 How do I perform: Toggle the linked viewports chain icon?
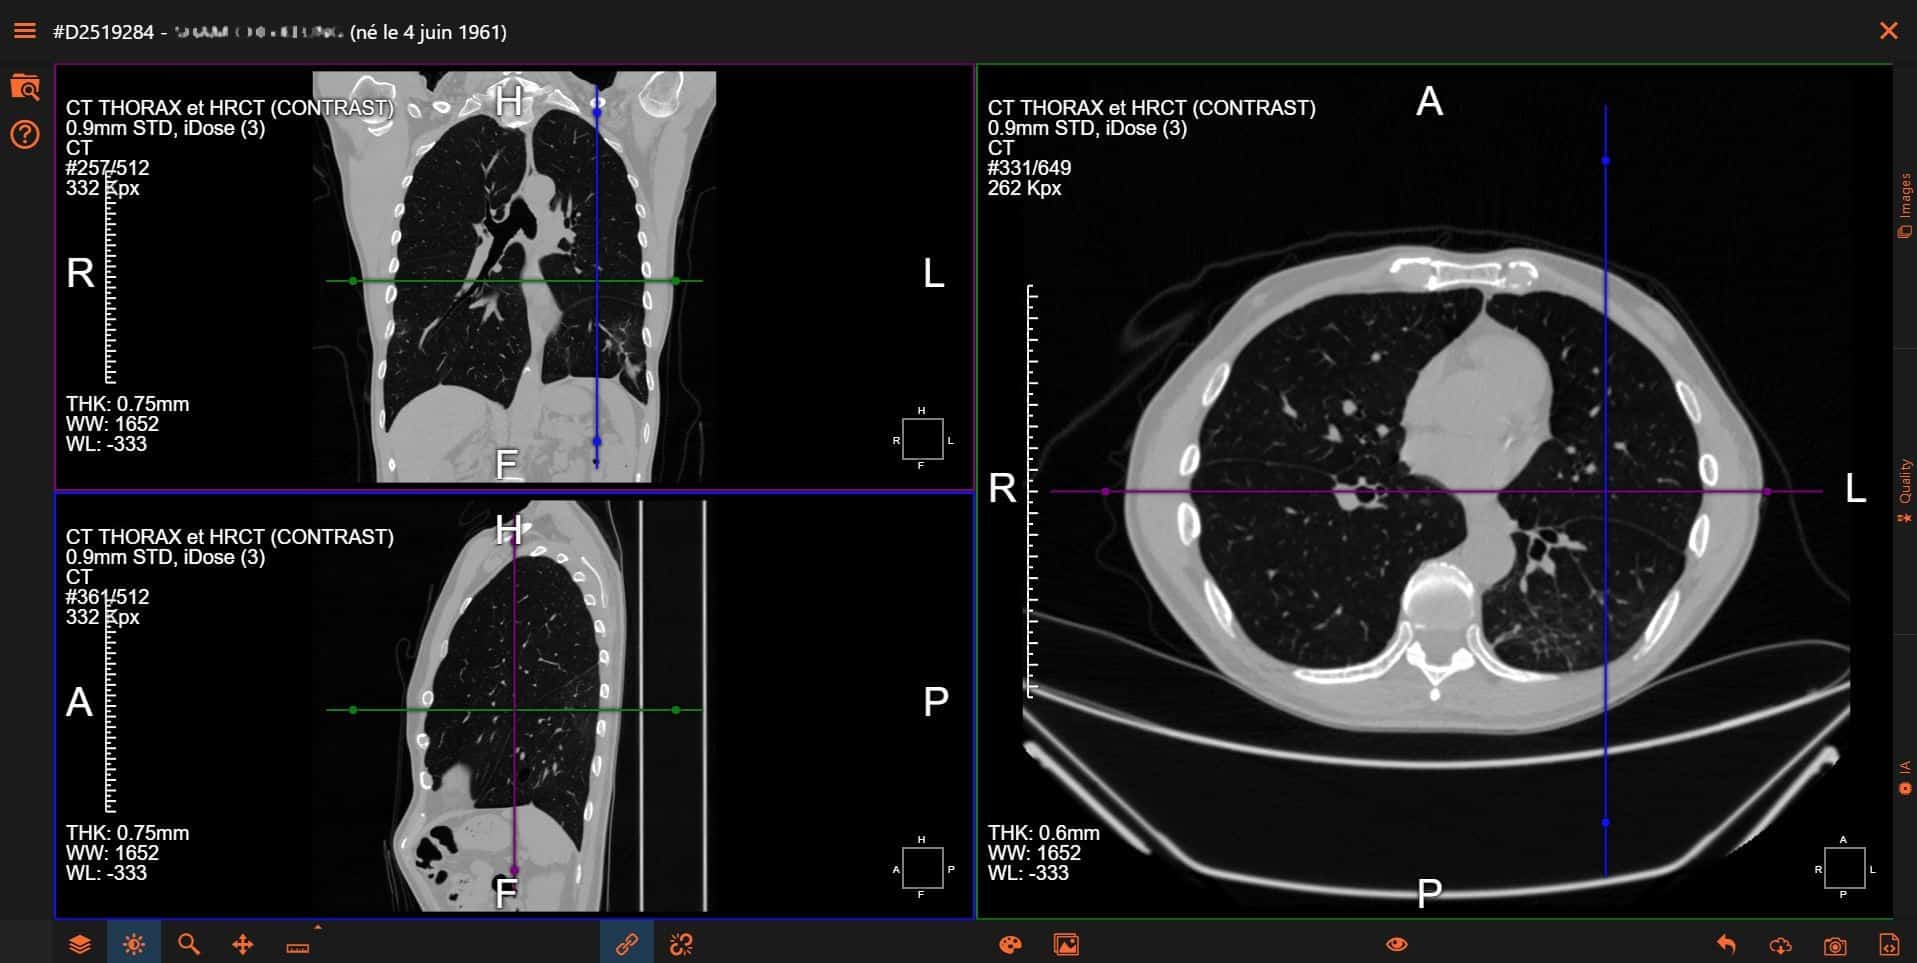[627, 943]
